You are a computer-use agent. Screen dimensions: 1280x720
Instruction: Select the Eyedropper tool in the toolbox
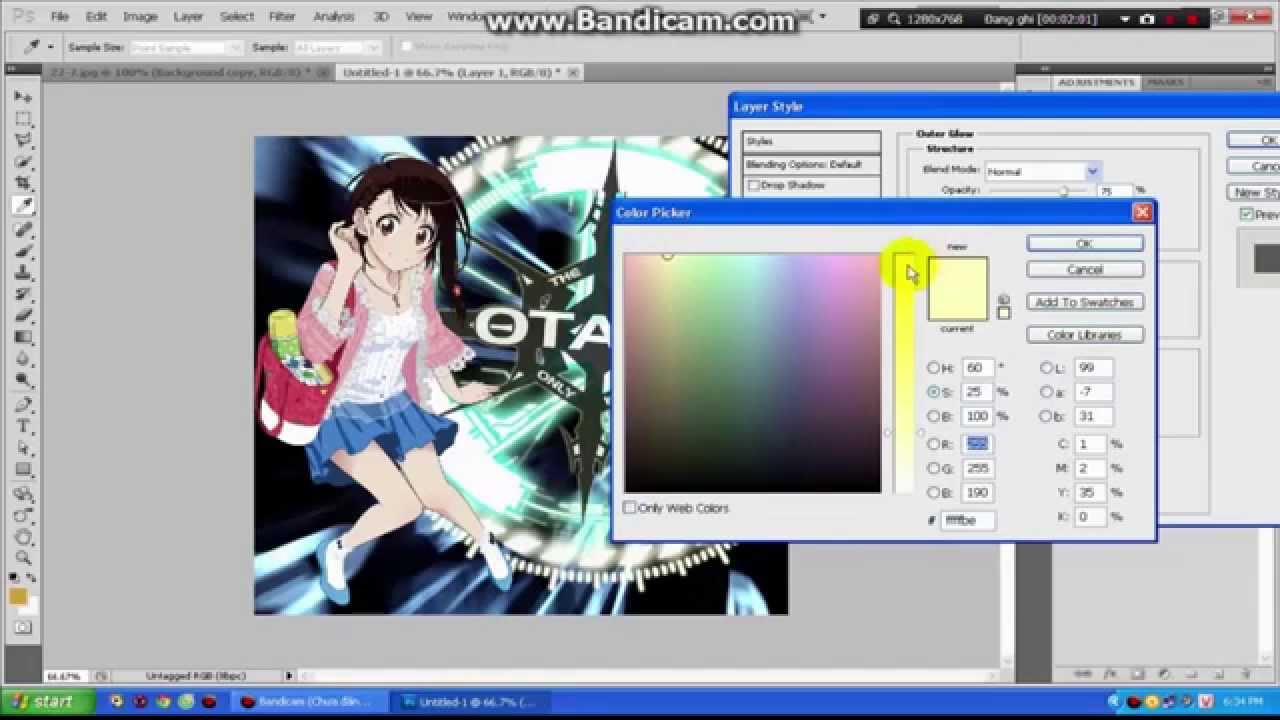22,206
